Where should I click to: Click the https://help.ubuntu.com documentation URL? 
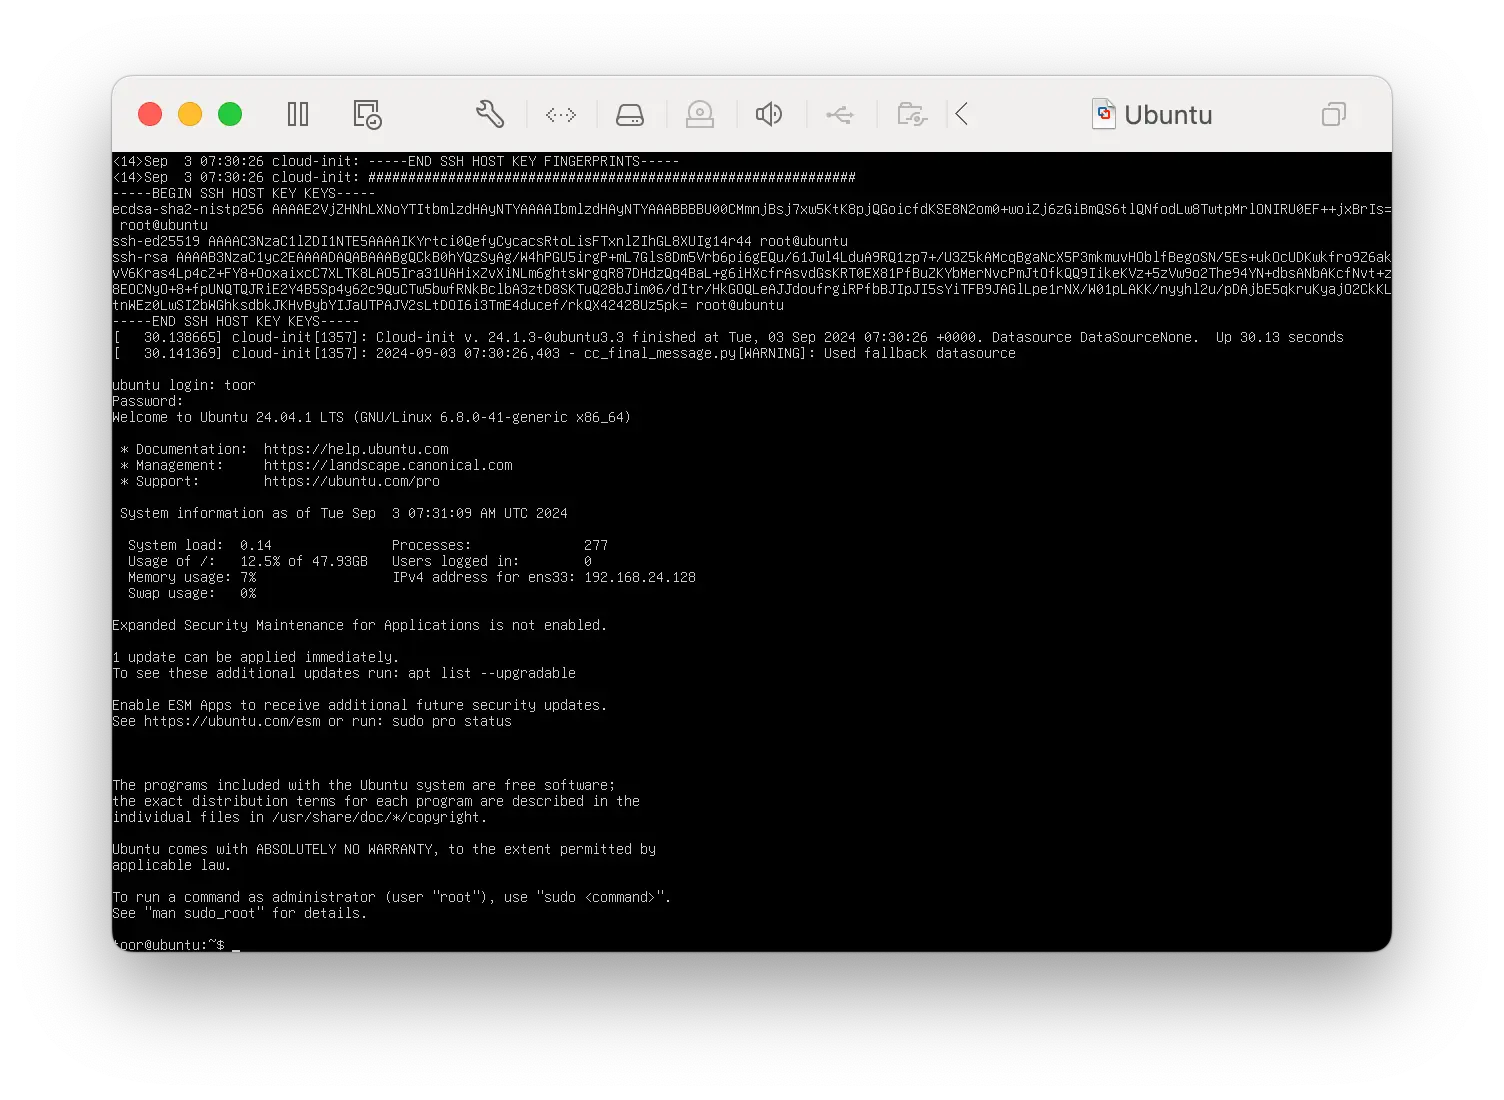click(356, 449)
